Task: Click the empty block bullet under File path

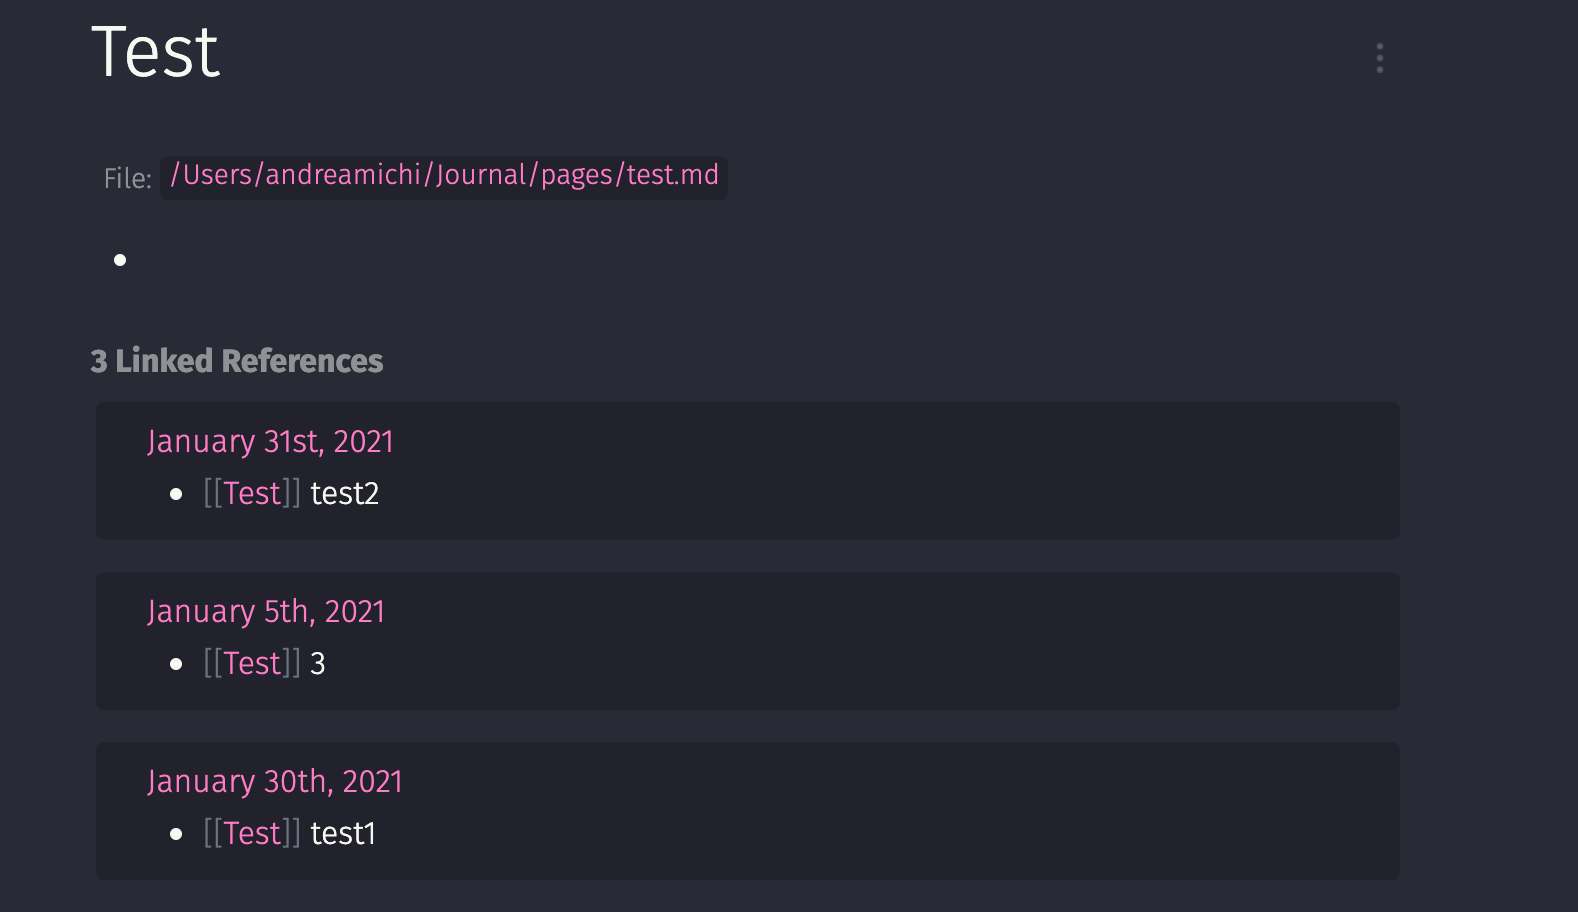Action: (x=119, y=261)
